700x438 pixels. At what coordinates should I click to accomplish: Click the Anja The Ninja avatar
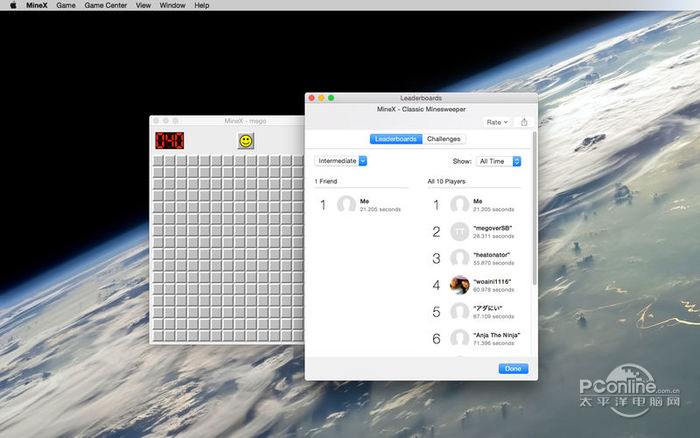[460, 339]
